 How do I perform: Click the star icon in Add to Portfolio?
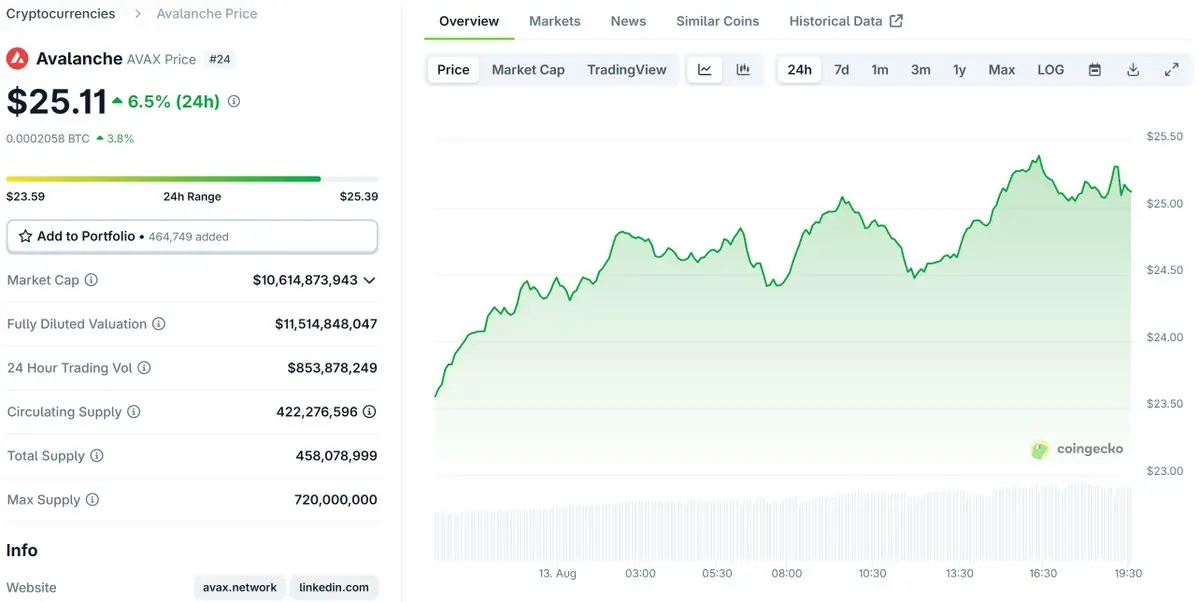tap(25, 236)
